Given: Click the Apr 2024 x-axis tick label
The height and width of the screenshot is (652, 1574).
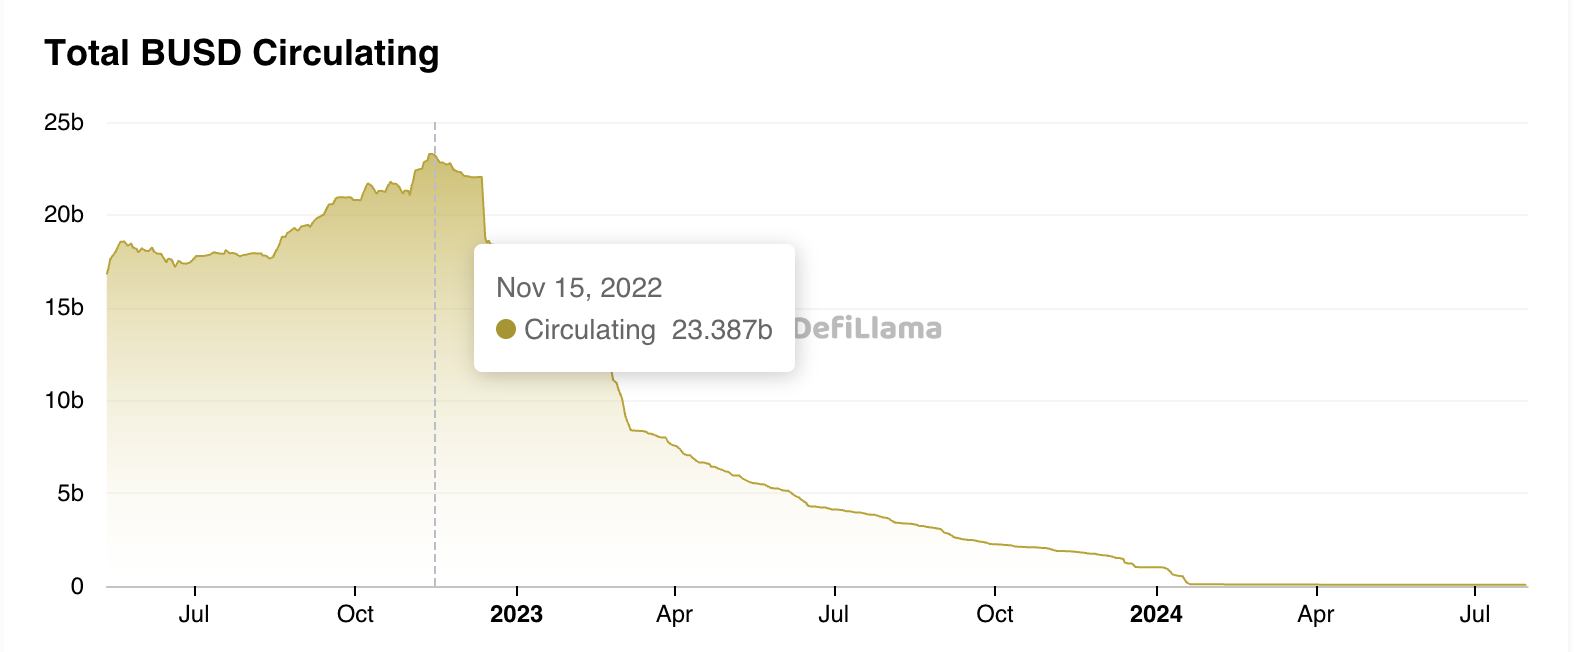Looking at the screenshot, I should pos(1316,614).
